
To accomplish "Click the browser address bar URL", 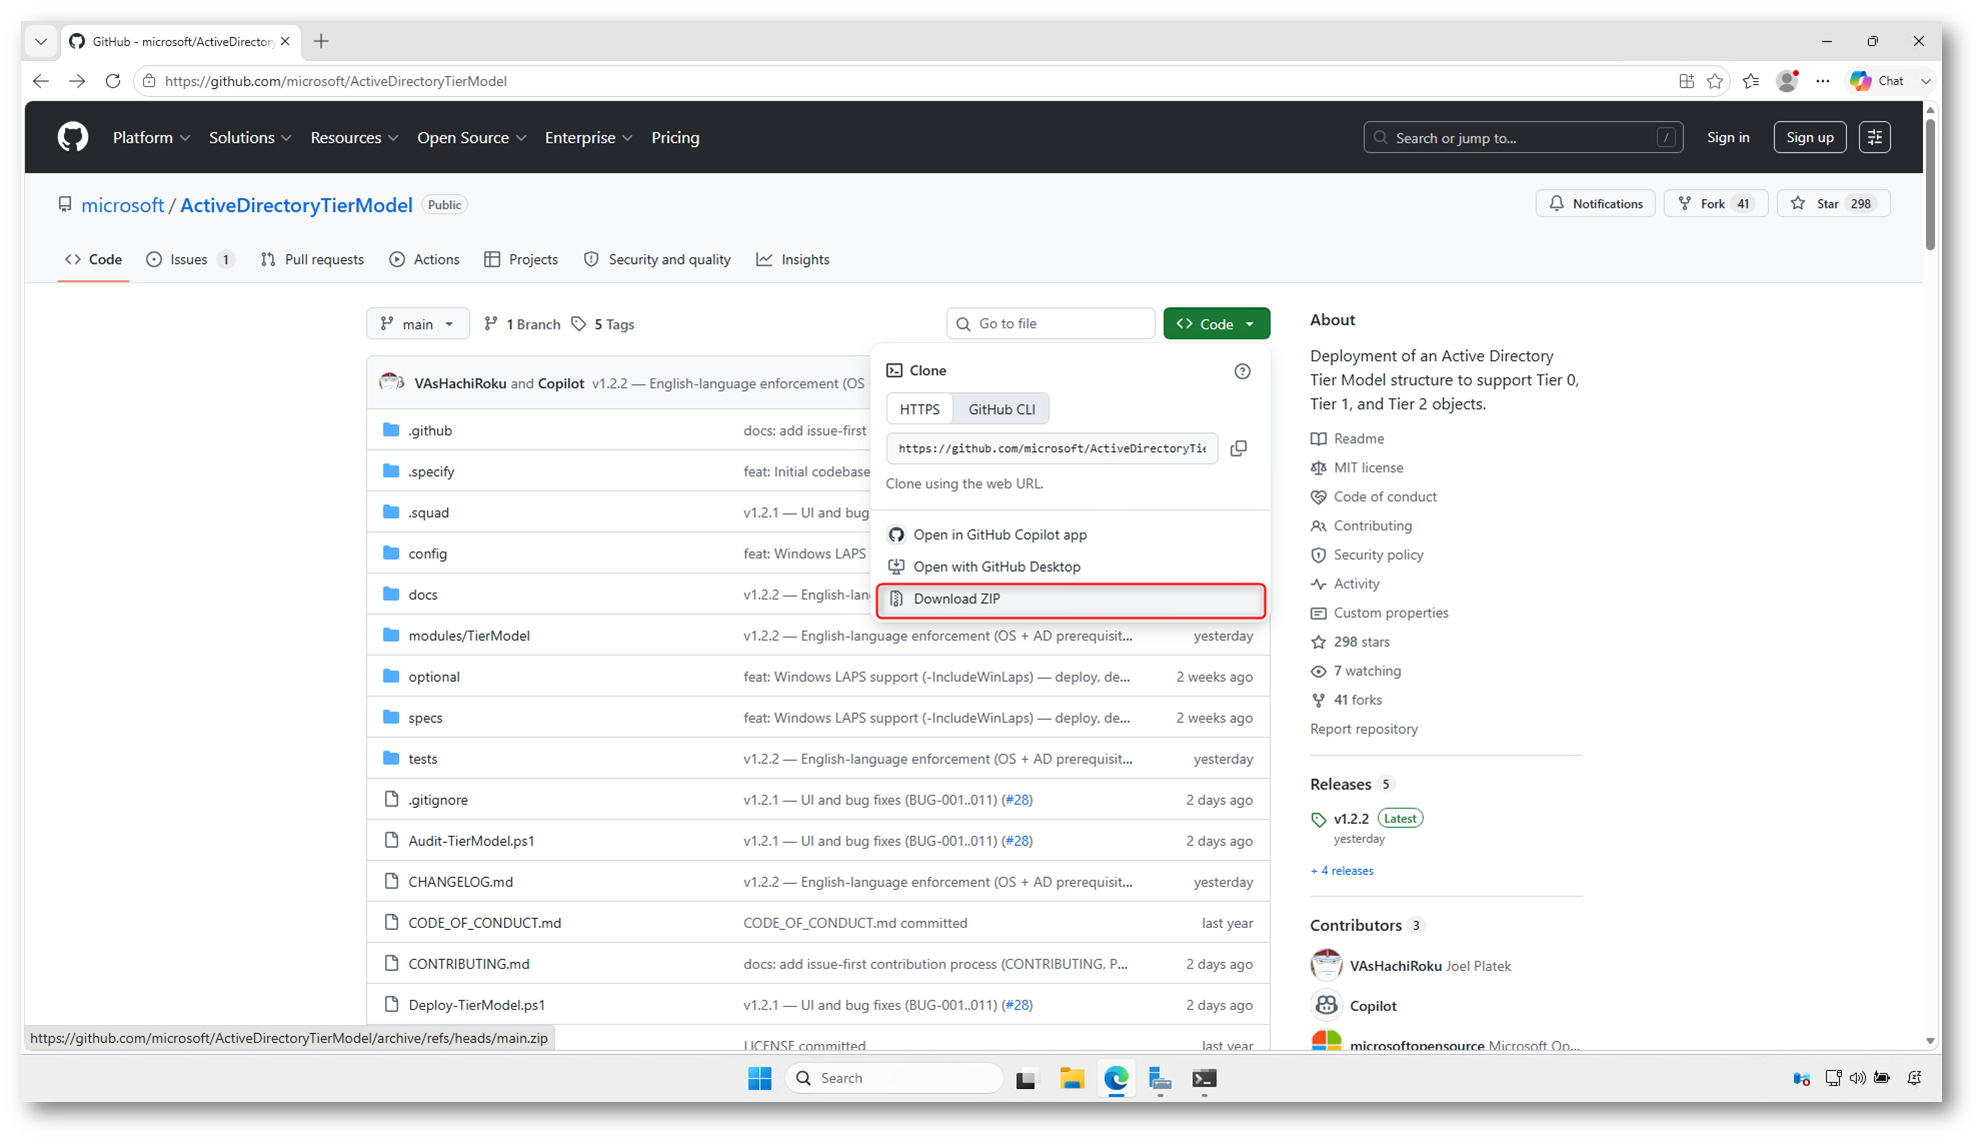I will click(336, 81).
